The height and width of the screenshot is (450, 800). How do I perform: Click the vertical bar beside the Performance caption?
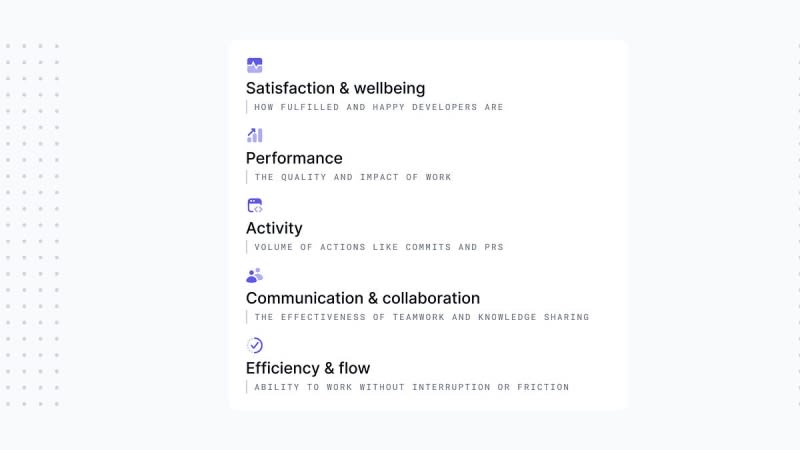[x=246, y=177]
